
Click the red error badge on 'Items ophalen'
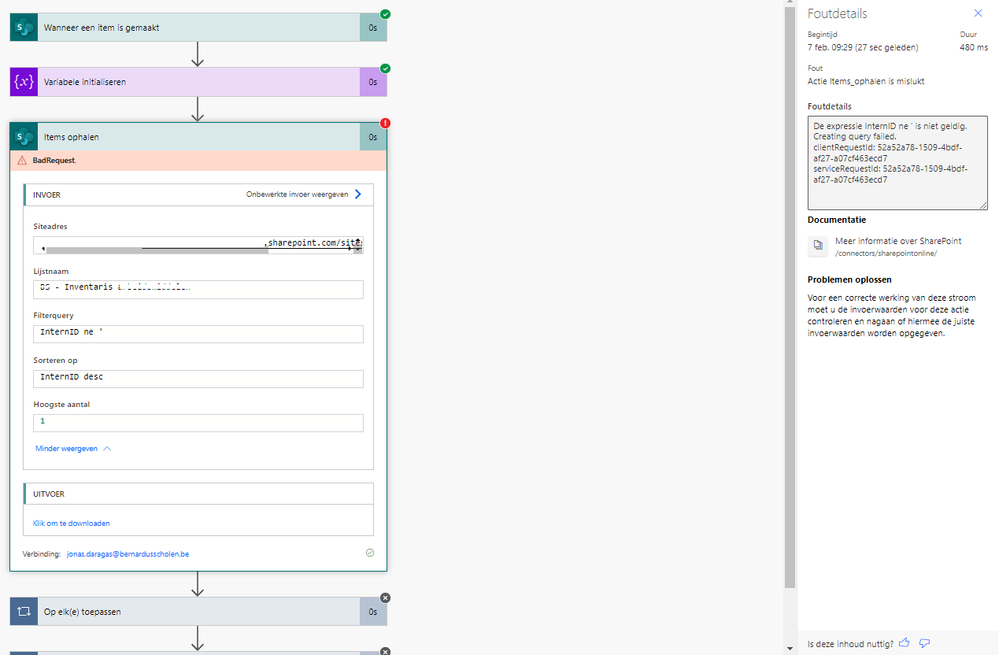(x=385, y=123)
